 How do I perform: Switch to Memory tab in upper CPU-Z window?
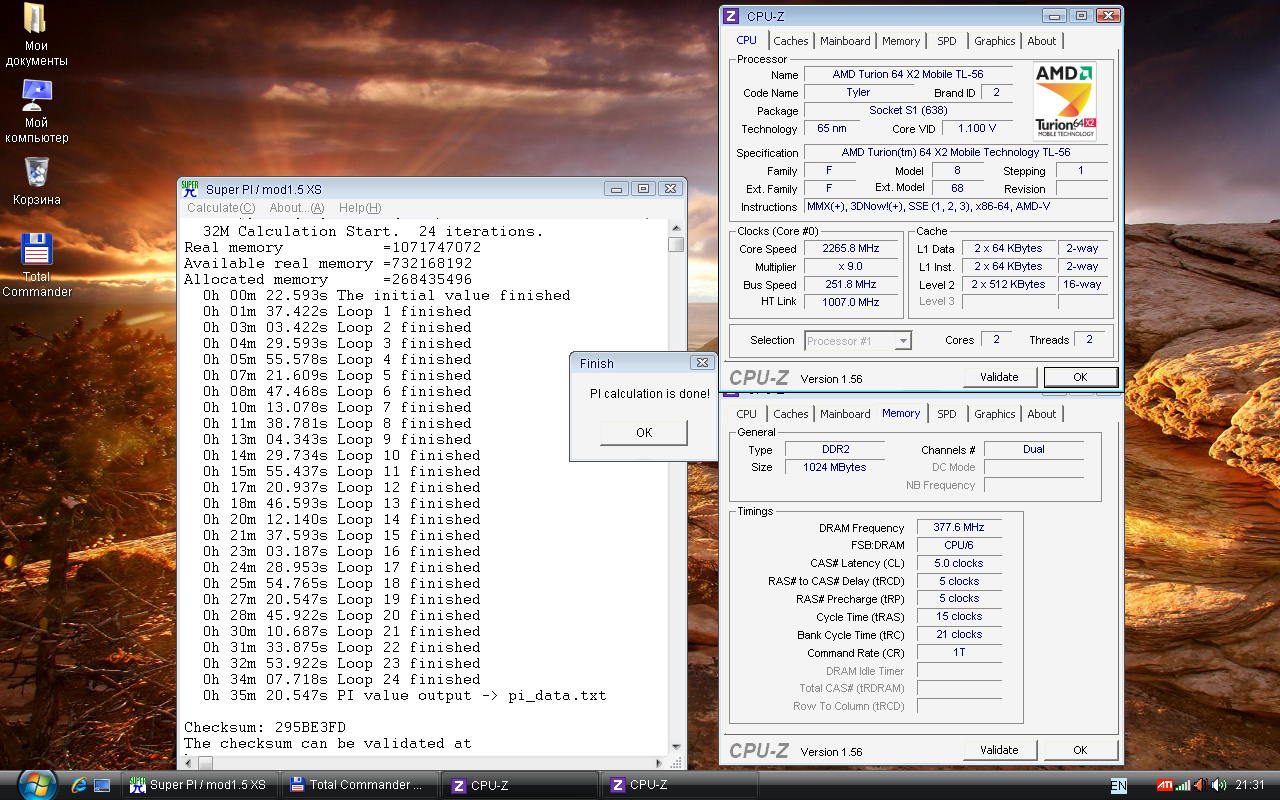click(901, 41)
